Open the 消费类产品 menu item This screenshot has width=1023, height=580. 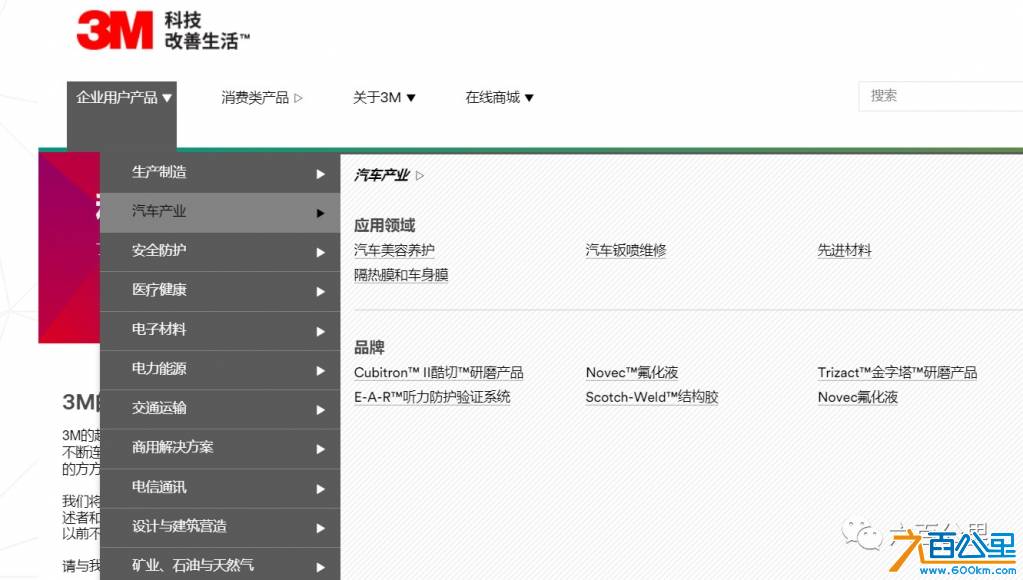[262, 98]
